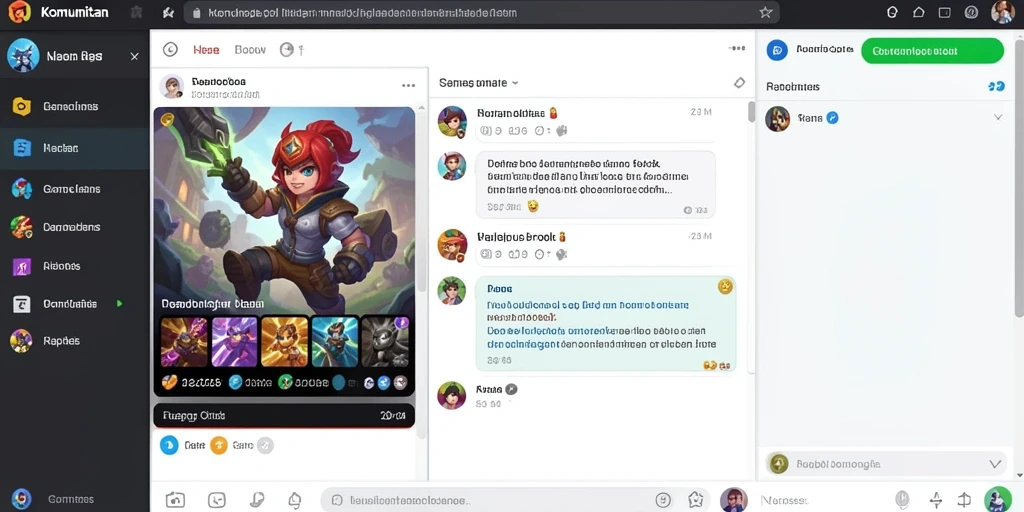
Task: Click the yellow badge on green message bubble
Action: [725, 286]
